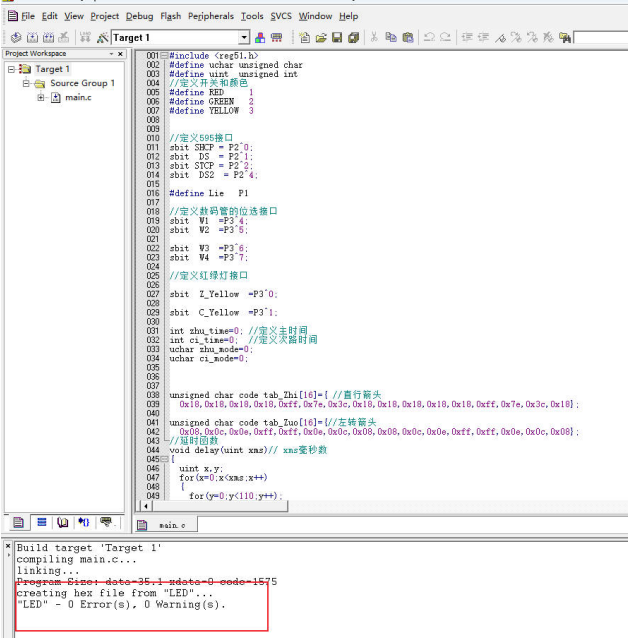Click the 'creating hex file' output line
The height and width of the screenshot is (638, 628).
114,593
